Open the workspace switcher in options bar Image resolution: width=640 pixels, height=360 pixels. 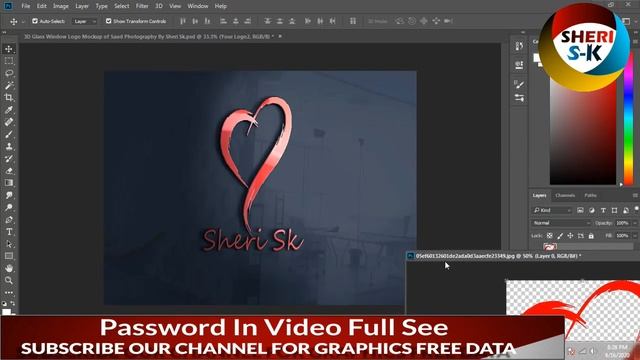(x=627, y=21)
